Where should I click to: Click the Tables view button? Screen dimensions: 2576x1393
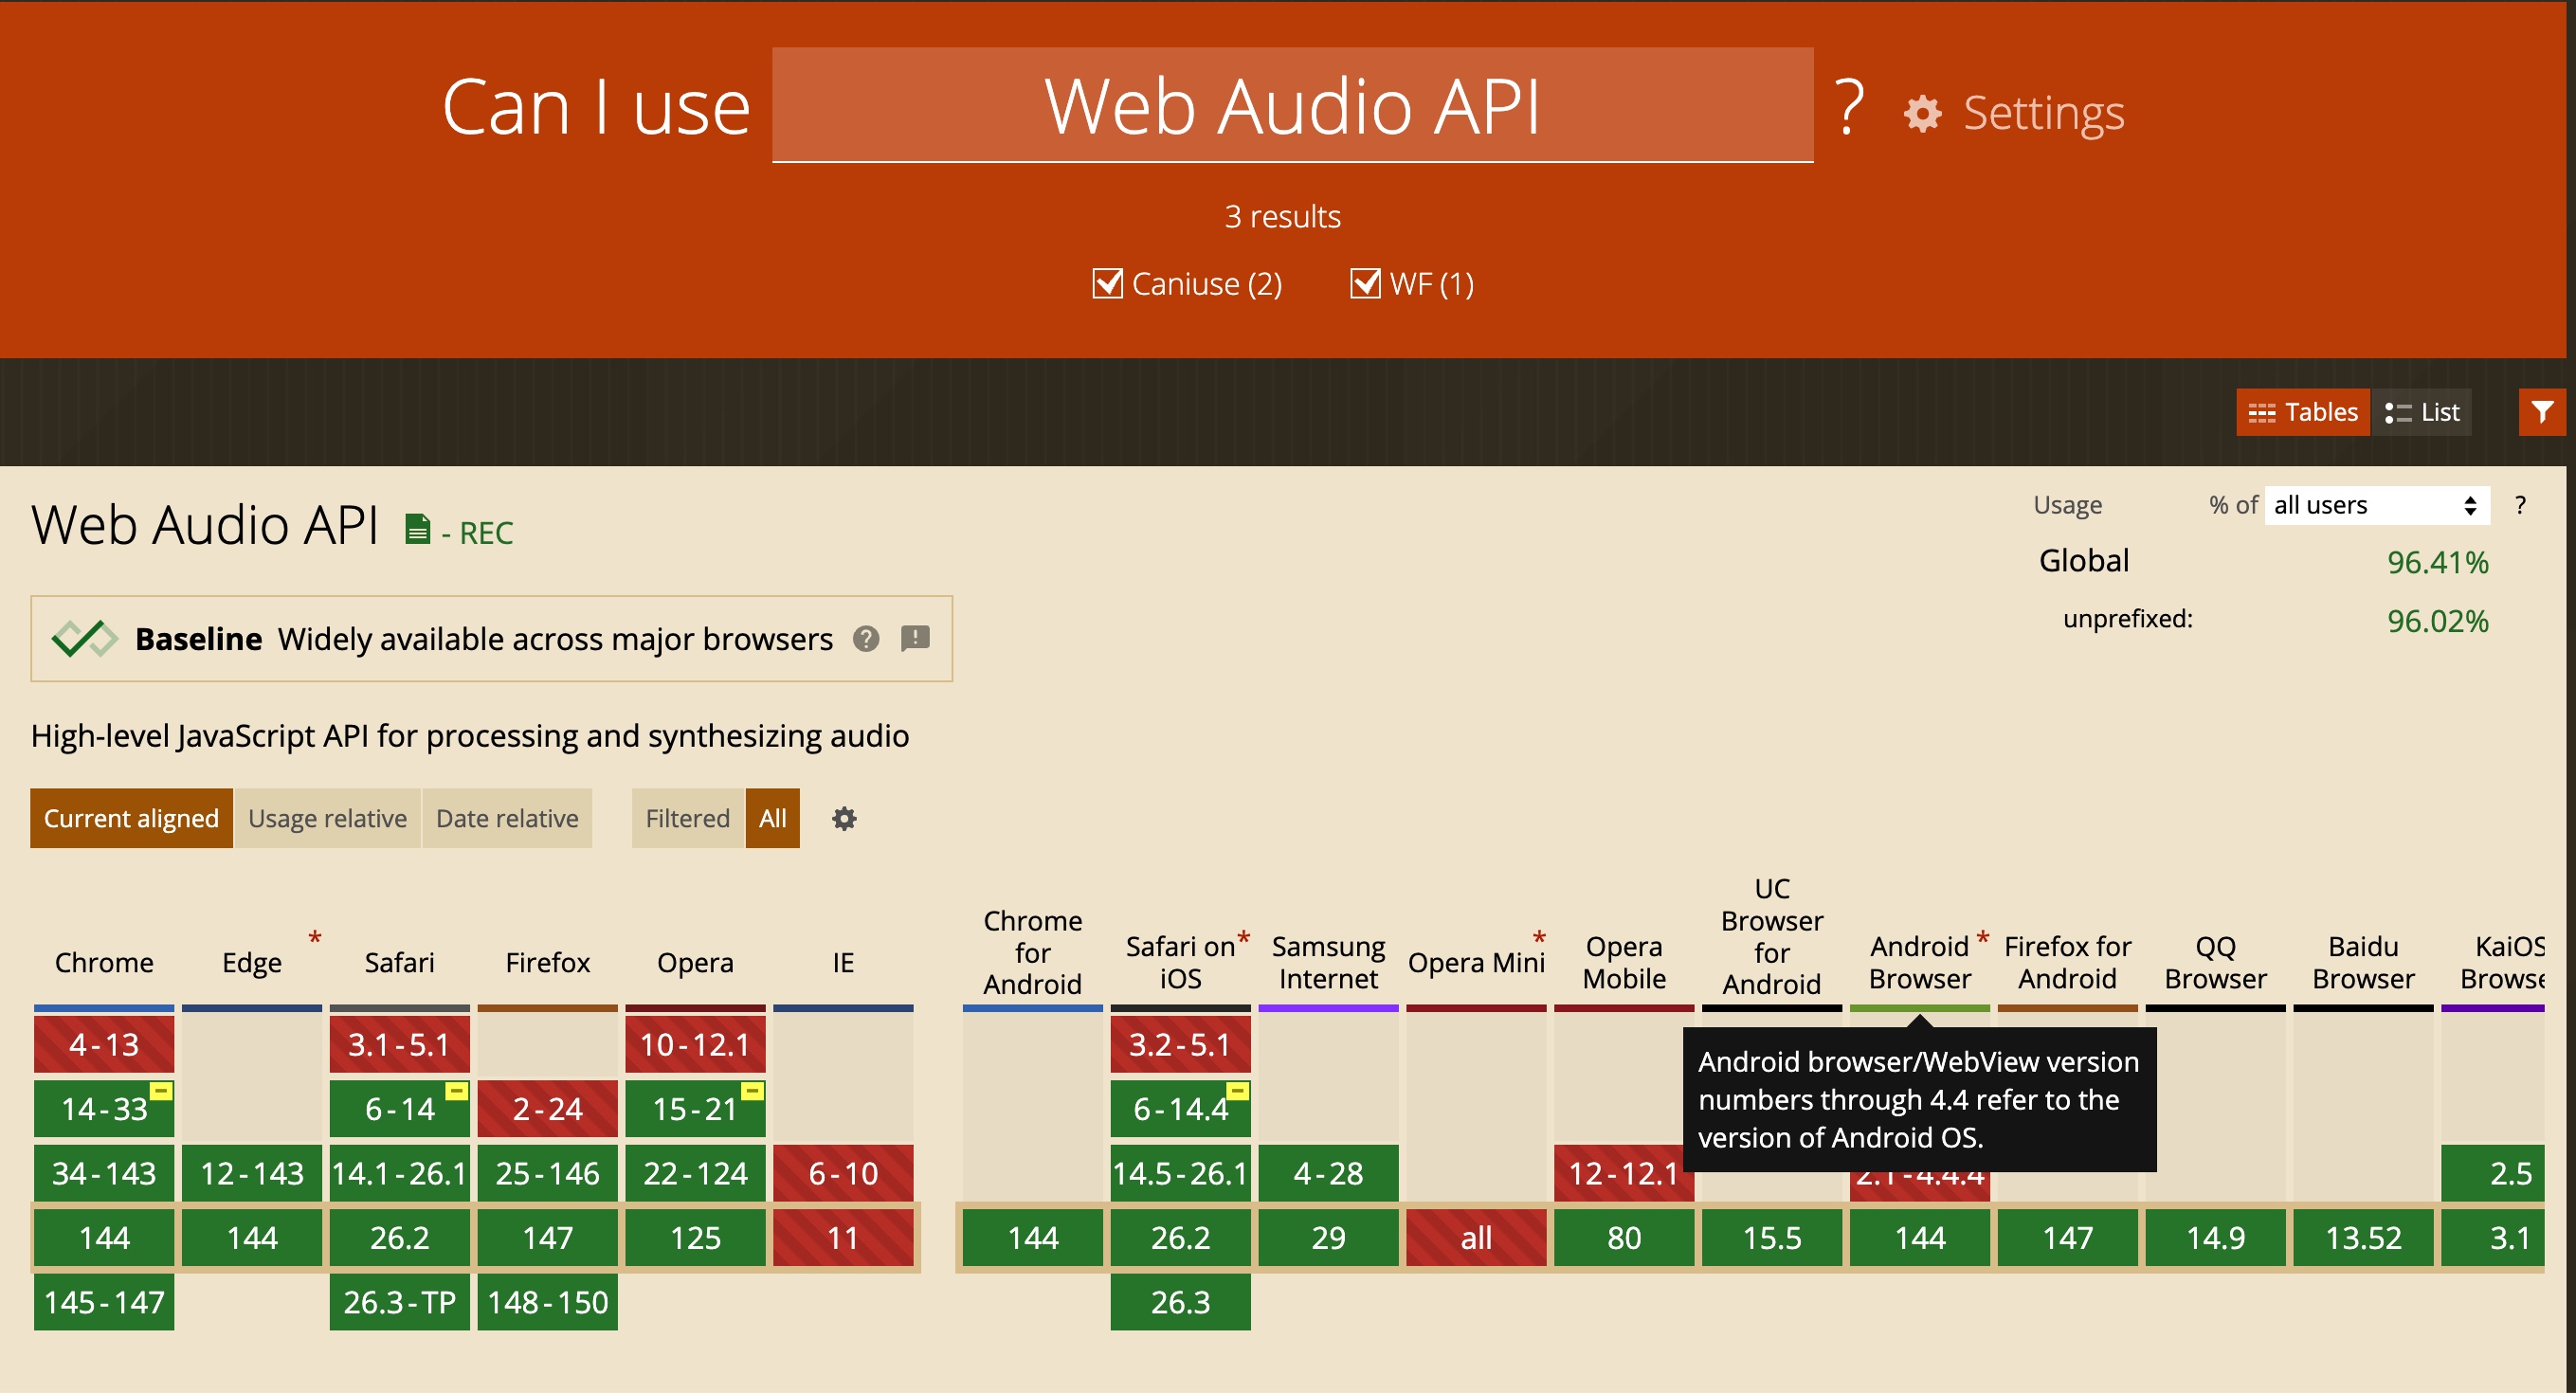point(2303,412)
